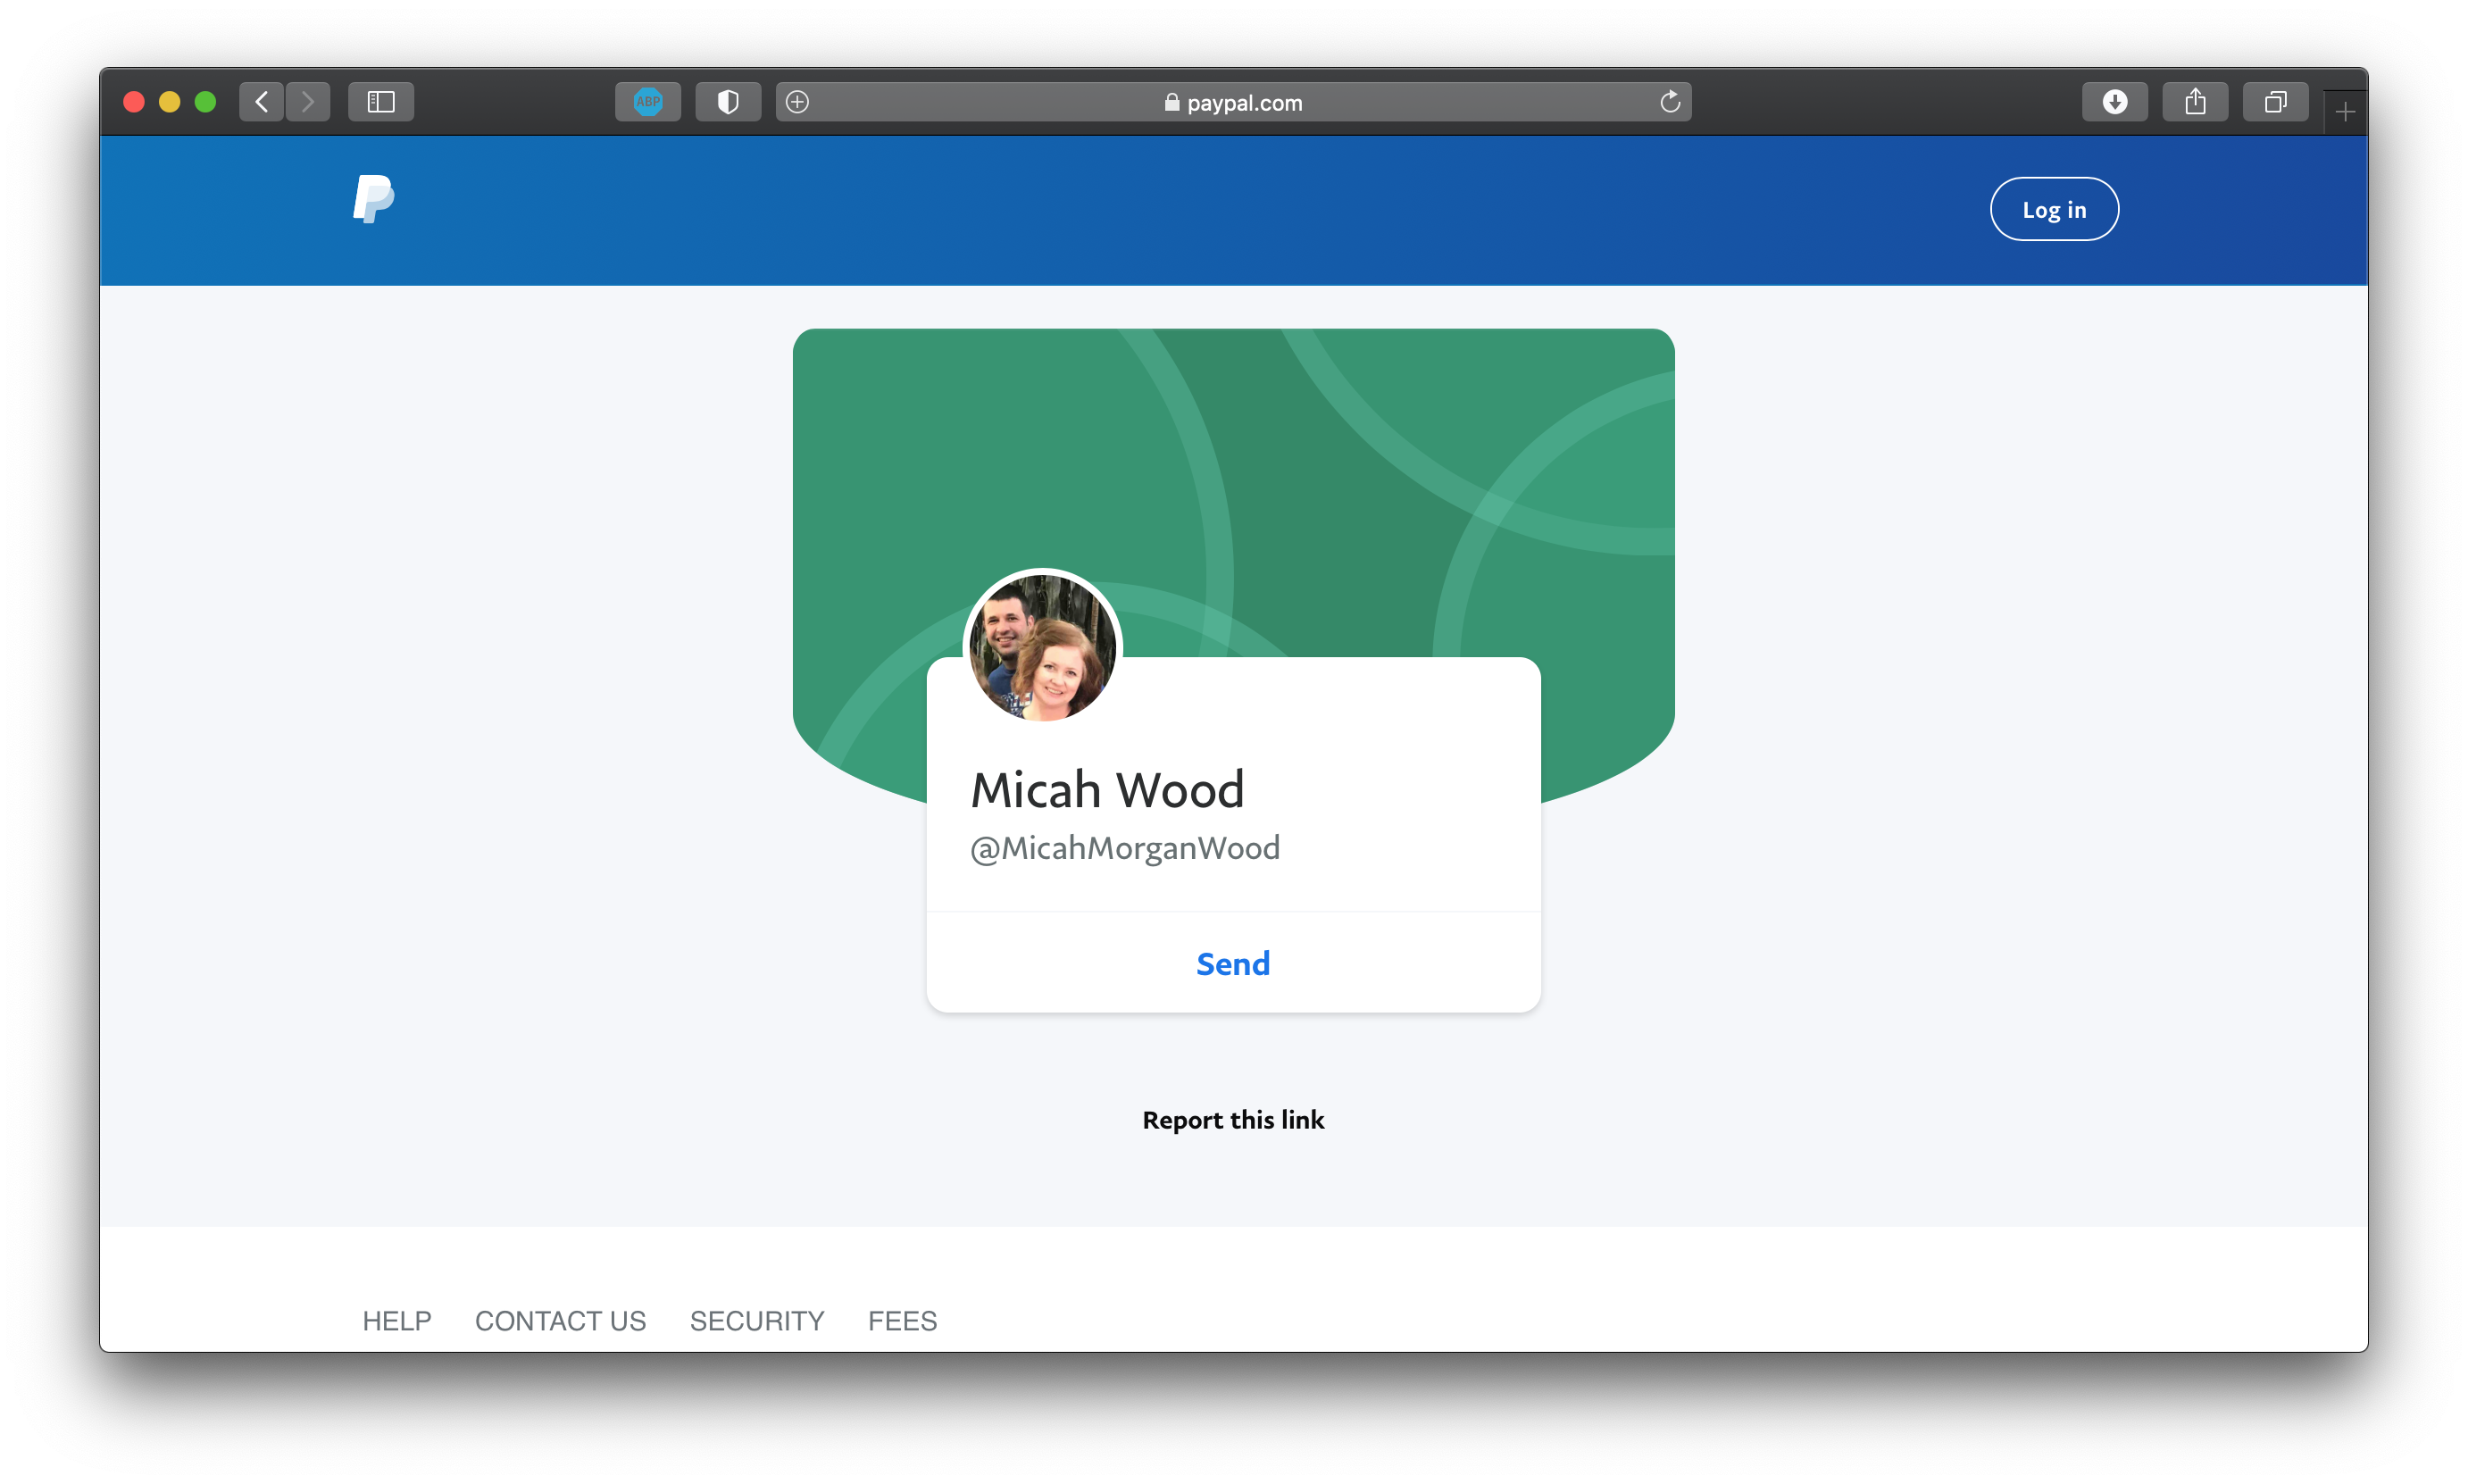Open the Safari downloads button
The image size is (2468, 1484).
coord(2115,102)
